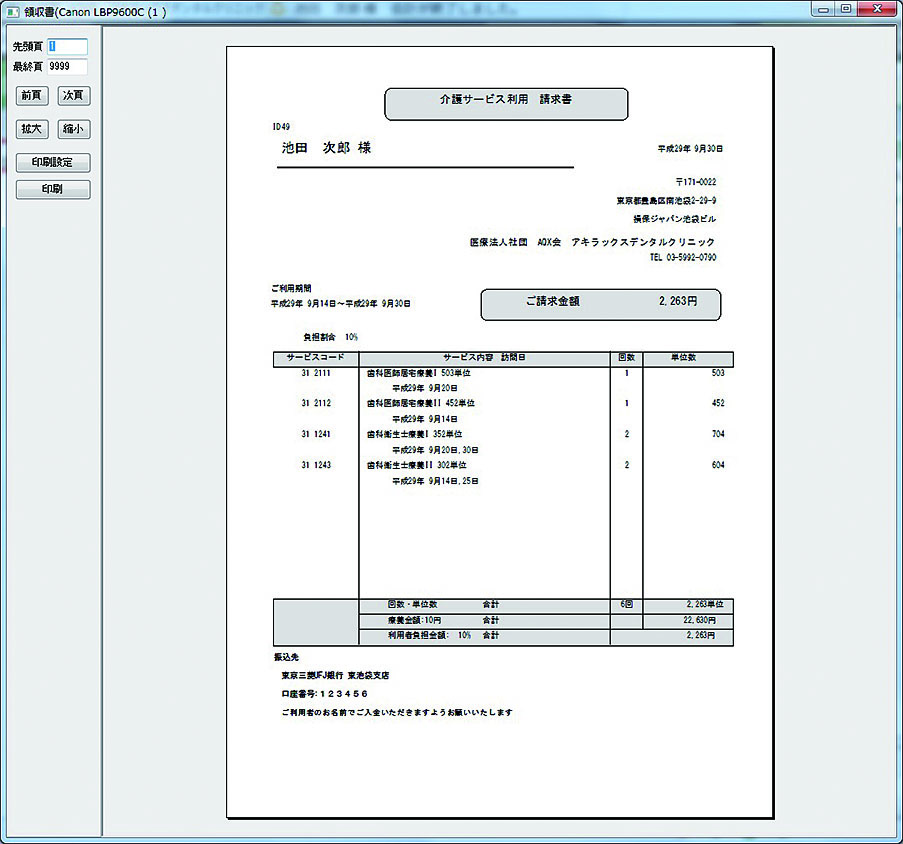Close the print preview window
Screen dimensions: 903x844
pyautogui.click(x=875, y=9)
